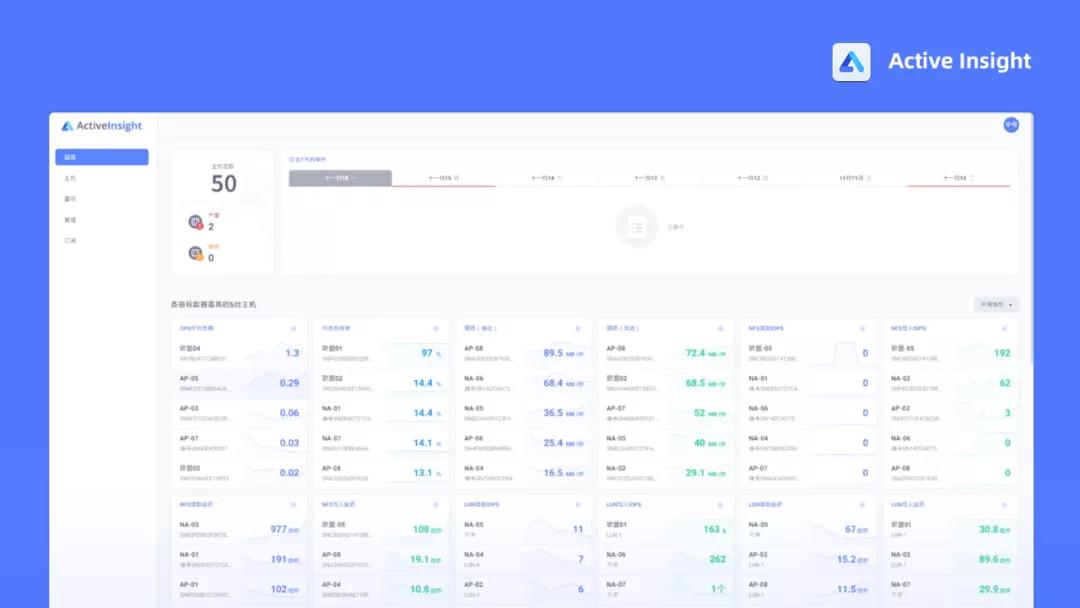Open the host row showing 192
The width and height of the screenshot is (1080, 608).
(x=951, y=353)
